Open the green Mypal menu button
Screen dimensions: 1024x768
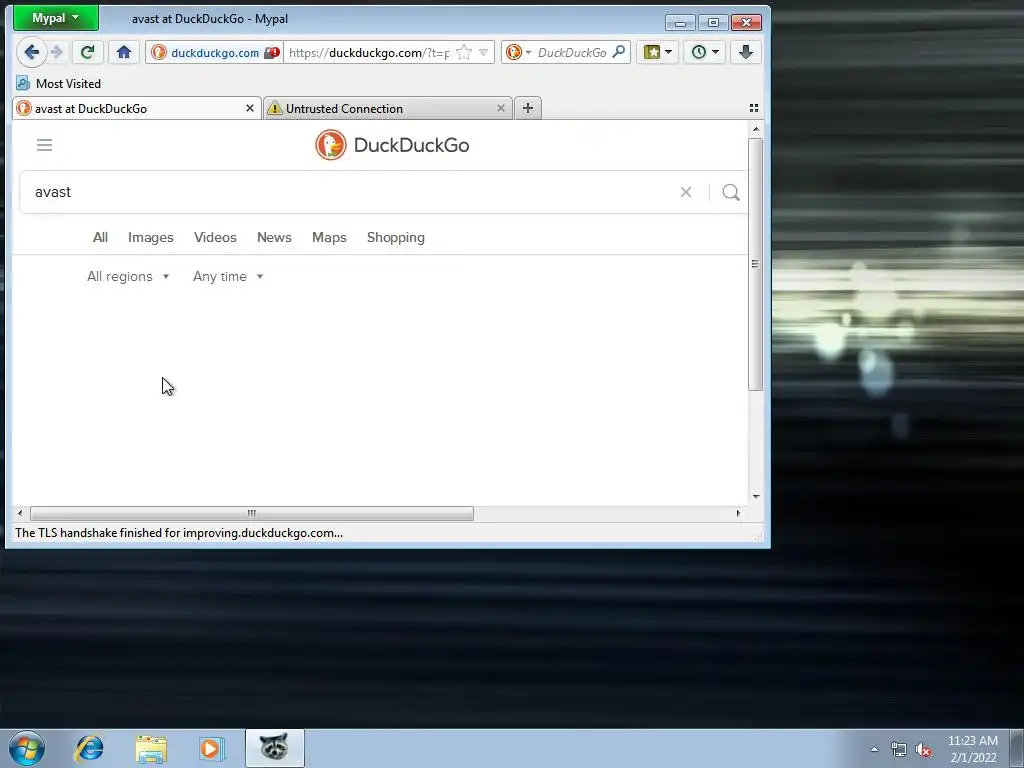pos(56,18)
